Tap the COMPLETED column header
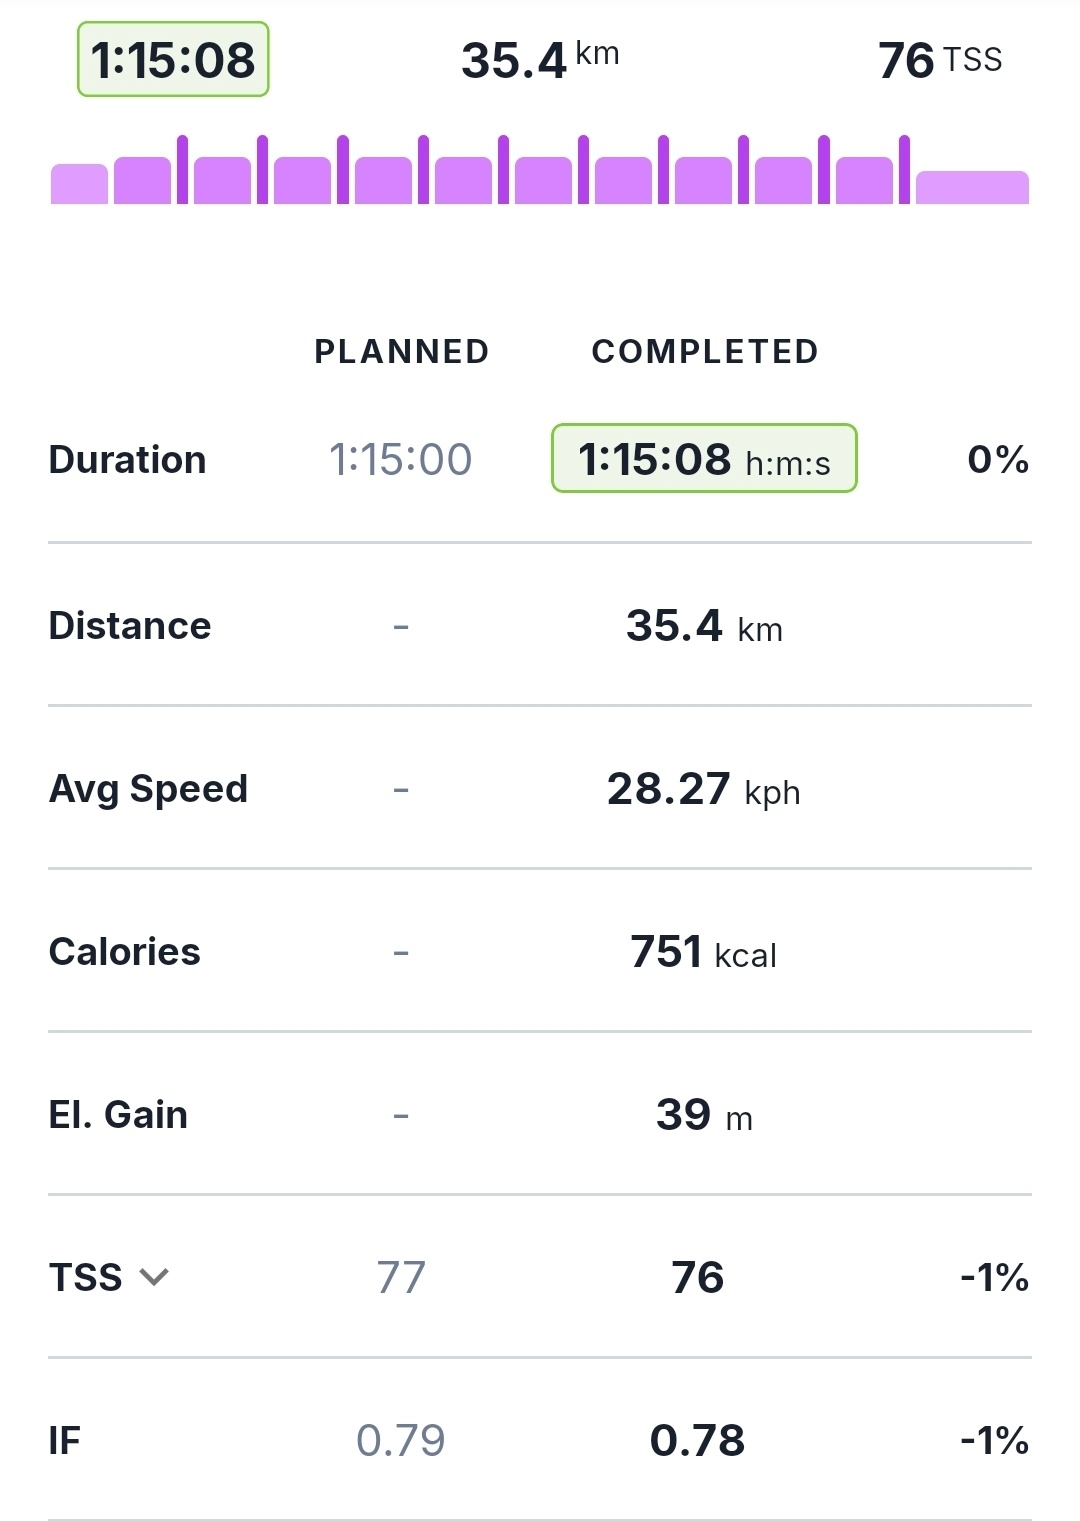The image size is (1080, 1521). pos(705,352)
